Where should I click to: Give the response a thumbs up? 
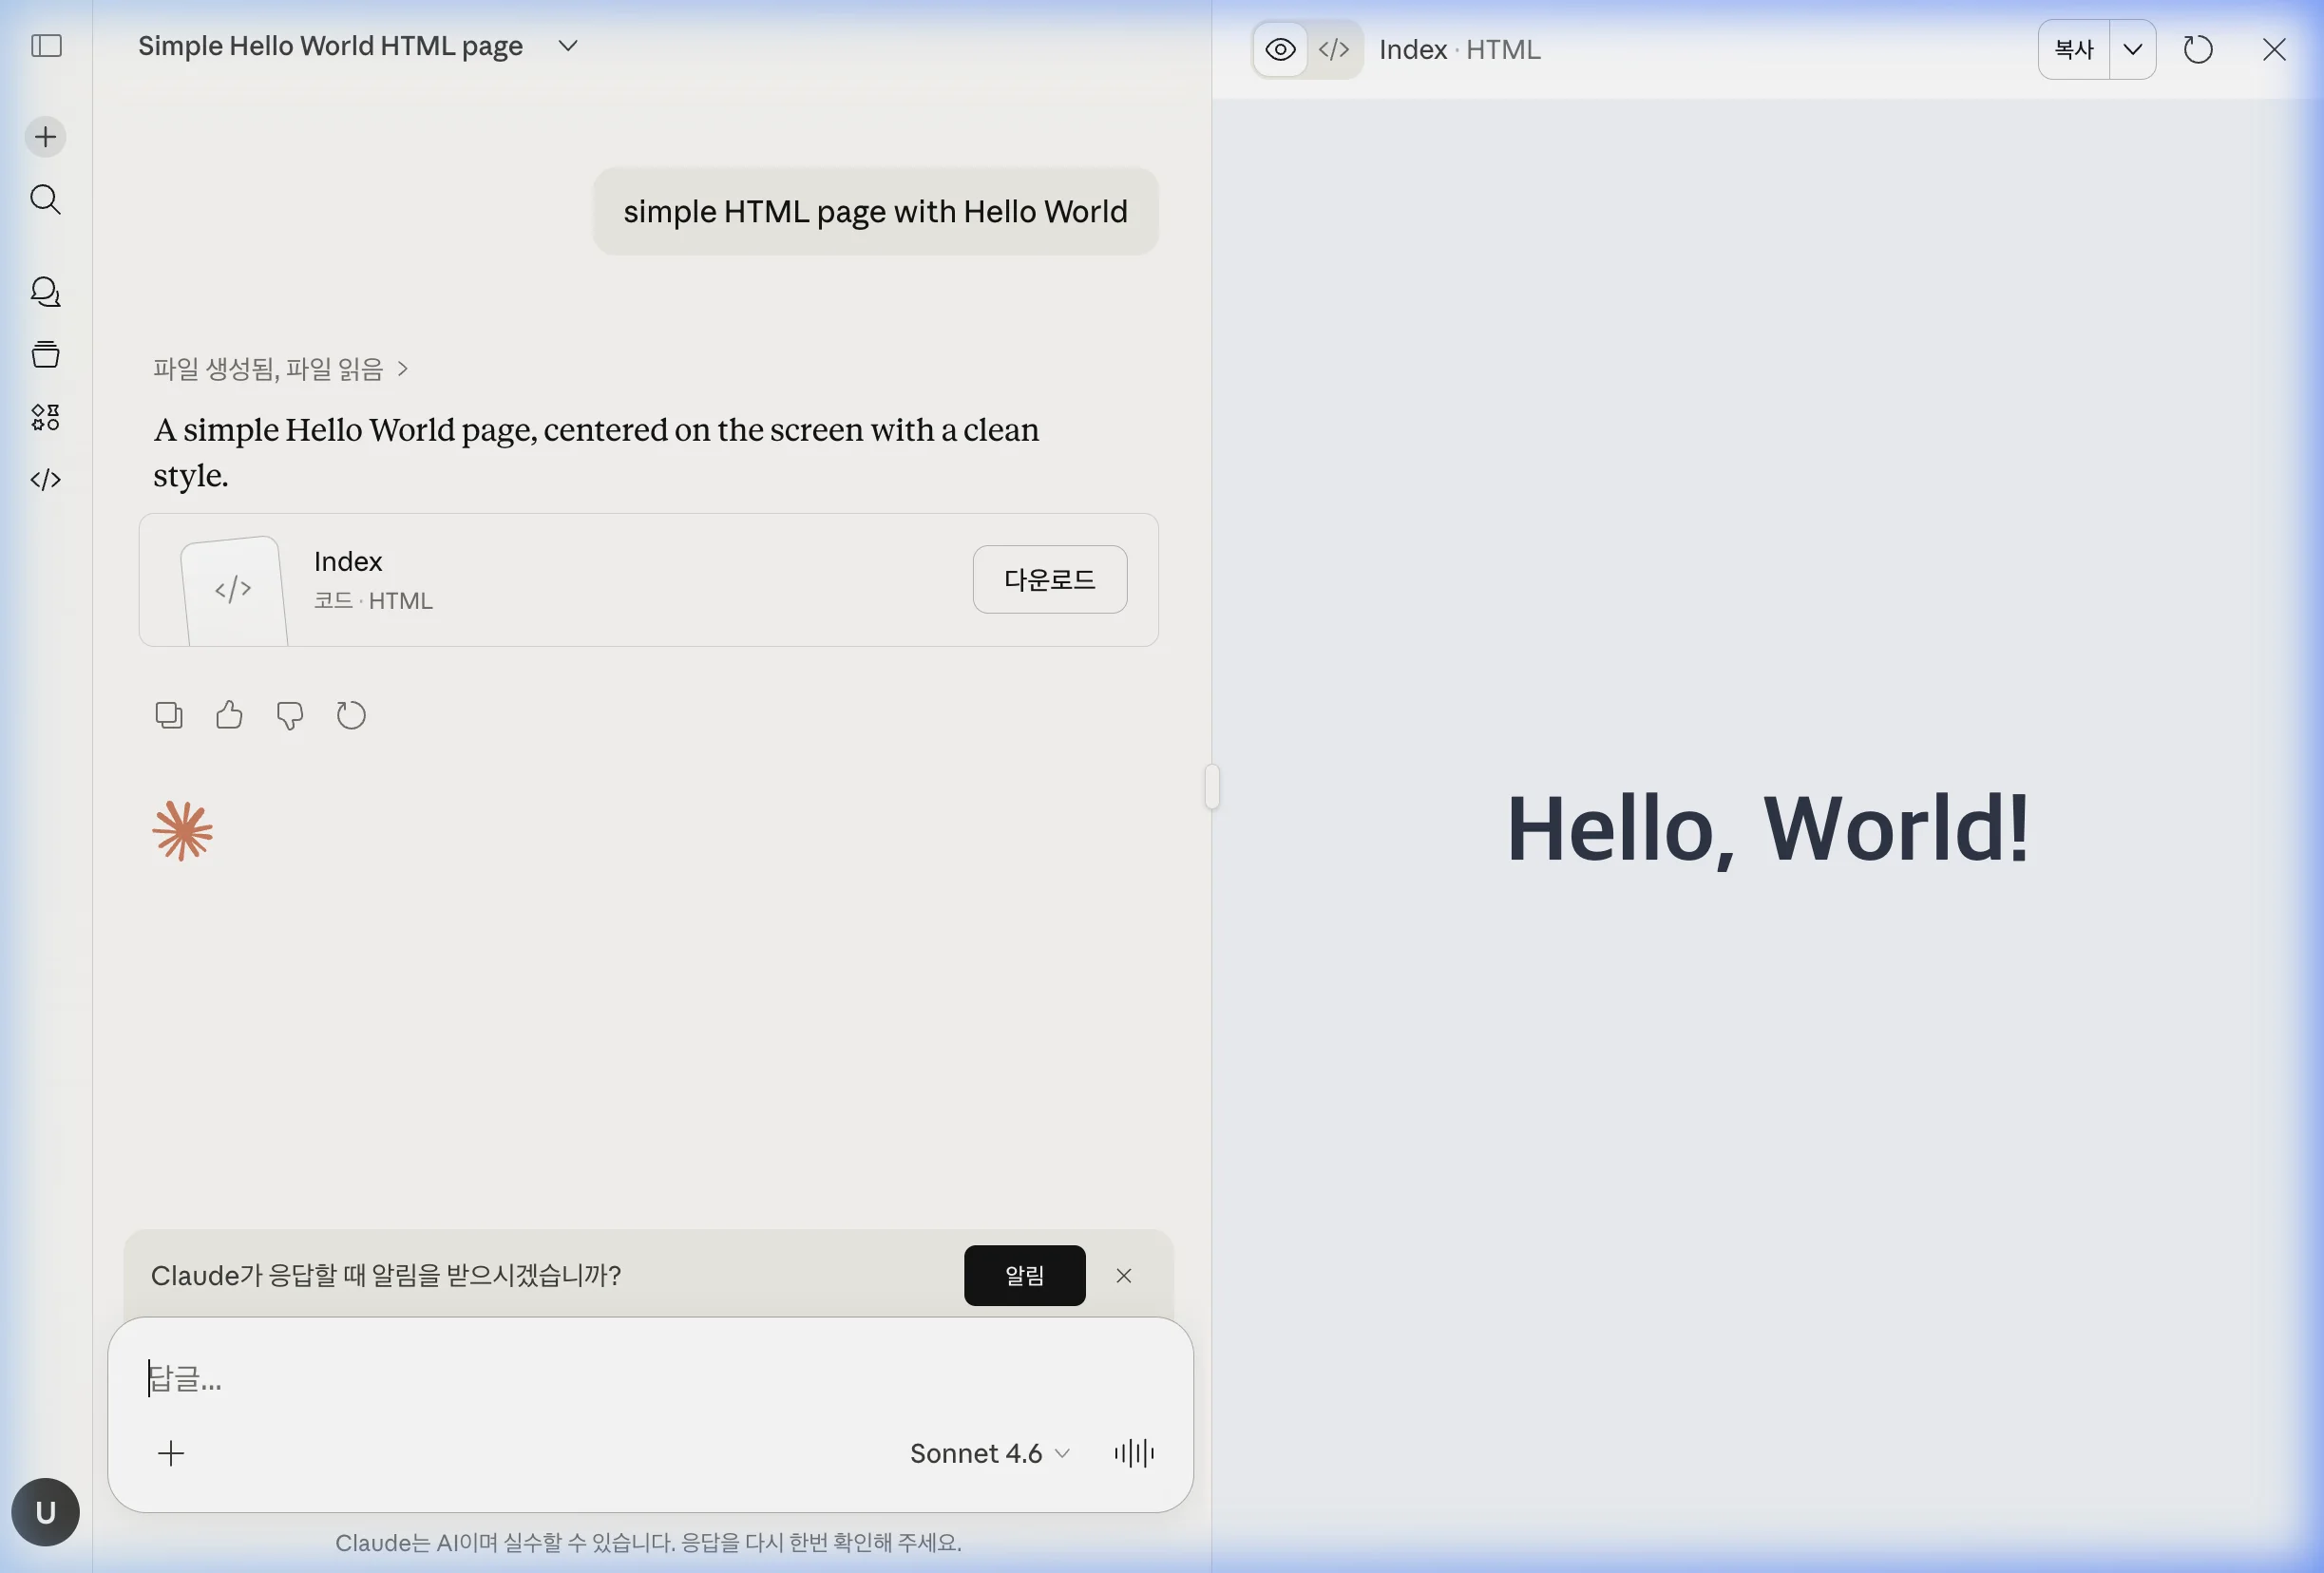(x=229, y=715)
